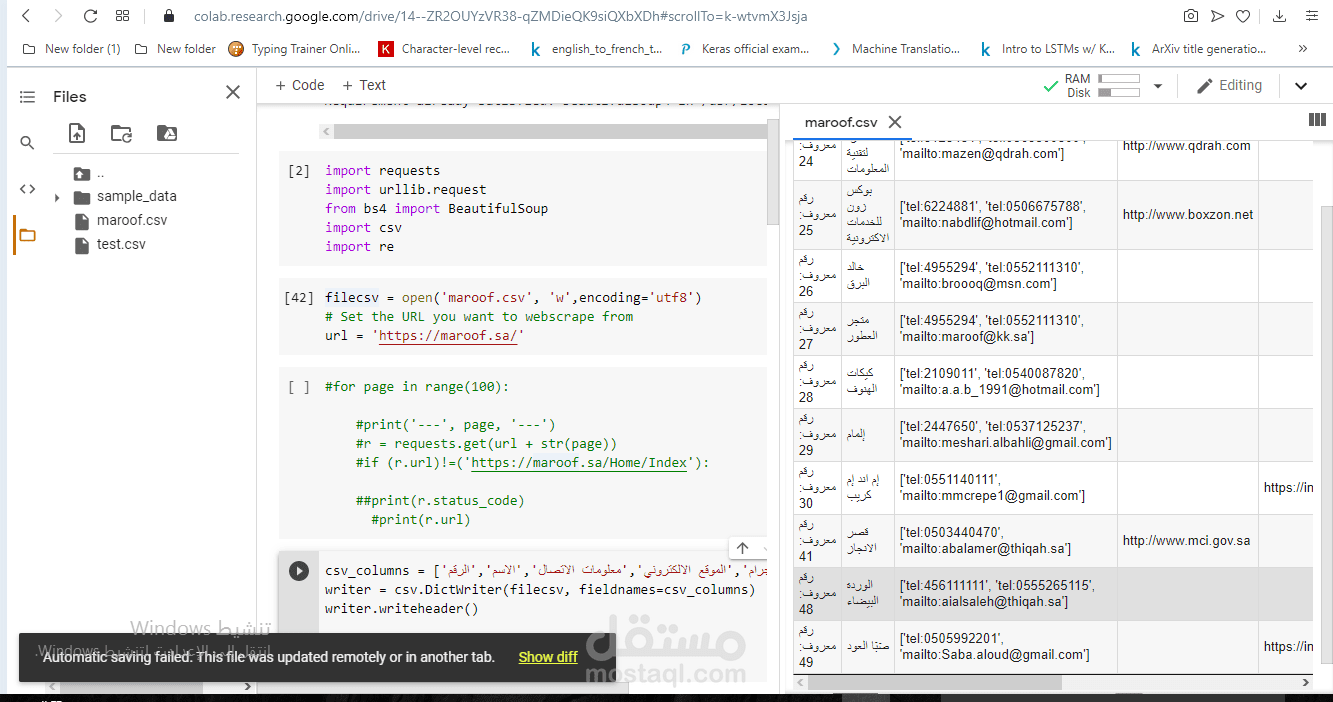Refresh the file browser listing
Image resolution: width=1333 pixels, height=702 pixels.
coord(121,133)
